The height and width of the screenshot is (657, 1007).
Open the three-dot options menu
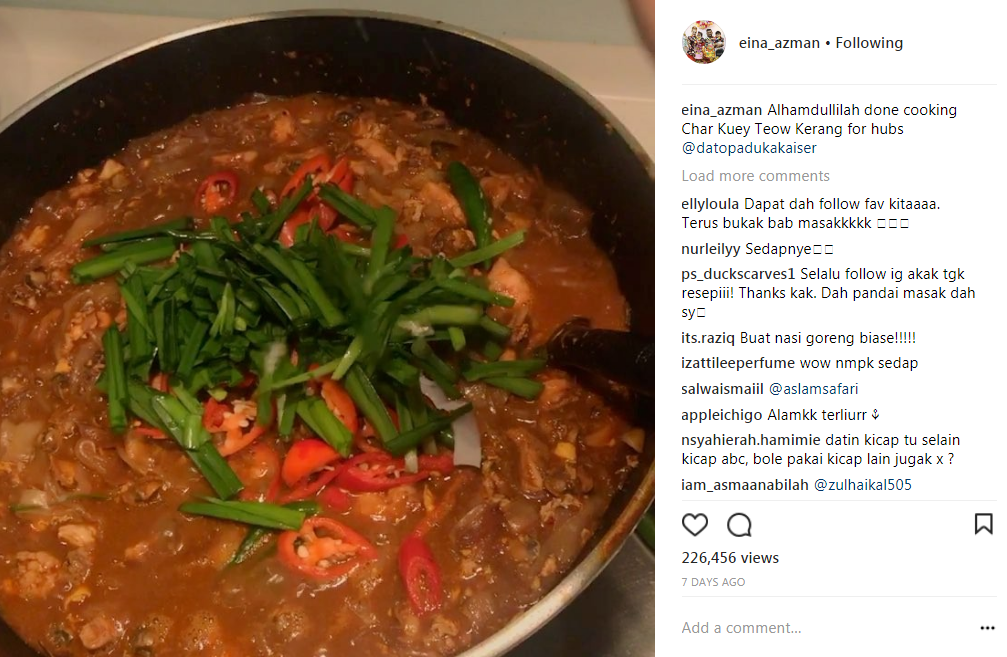tap(987, 627)
